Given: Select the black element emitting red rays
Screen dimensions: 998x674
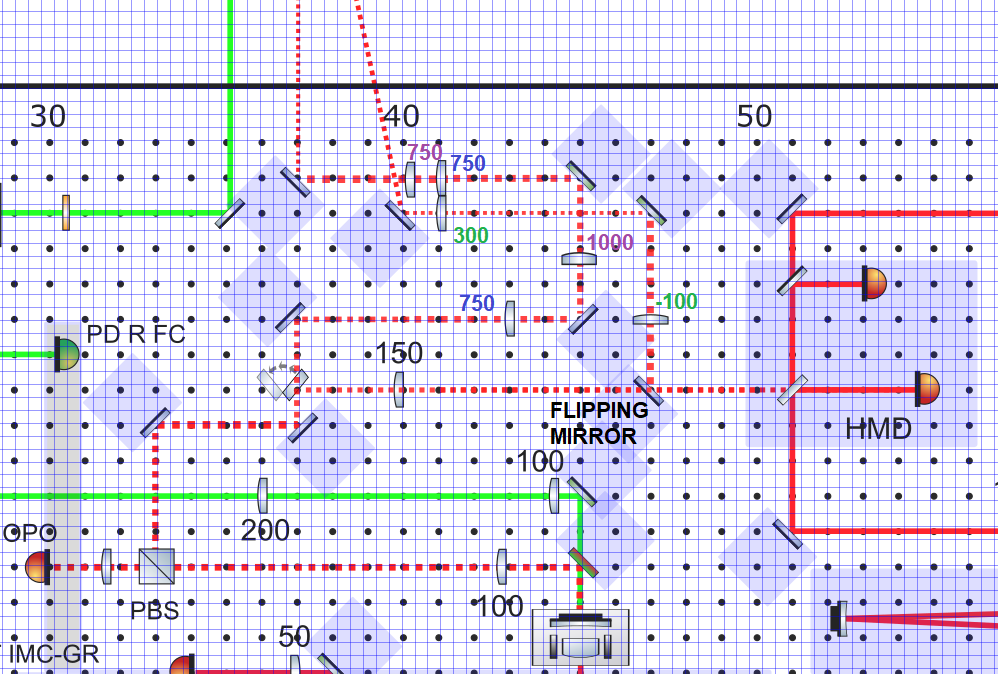Looking at the screenshot, I should click(839, 619).
